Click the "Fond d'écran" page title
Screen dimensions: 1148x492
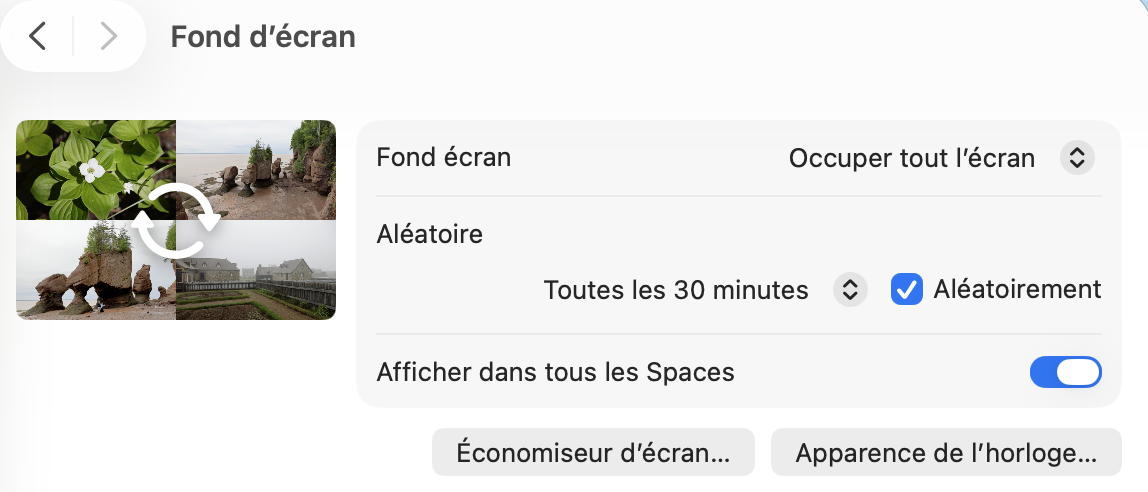pos(263,37)
